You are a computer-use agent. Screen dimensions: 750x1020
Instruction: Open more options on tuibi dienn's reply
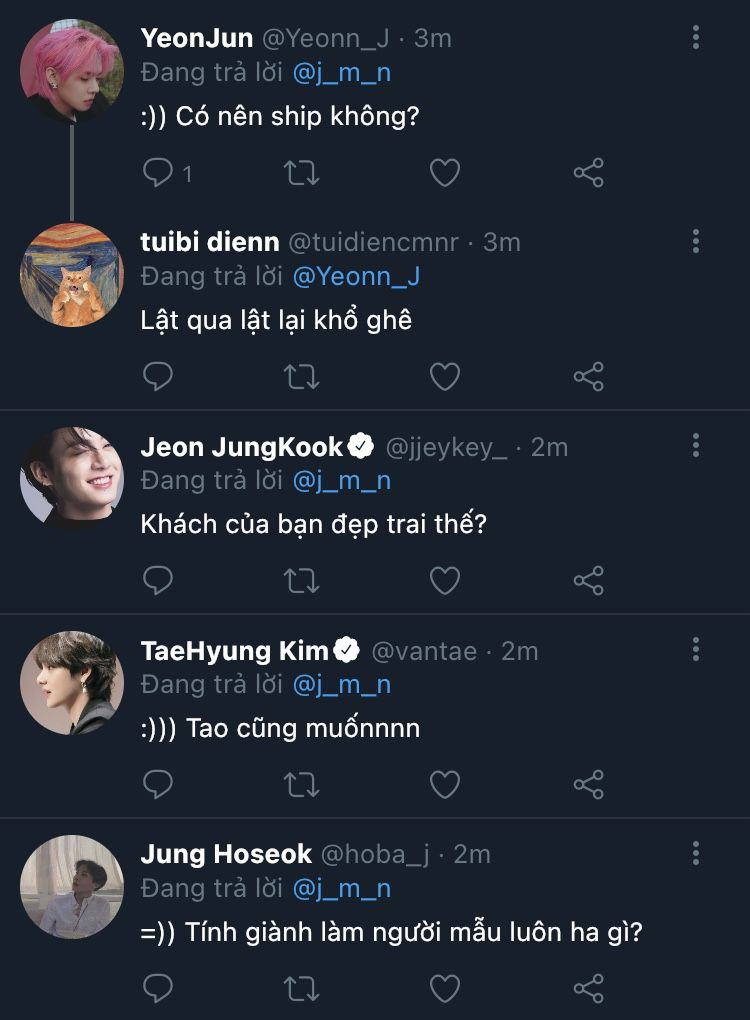click(x=696, y=242)
